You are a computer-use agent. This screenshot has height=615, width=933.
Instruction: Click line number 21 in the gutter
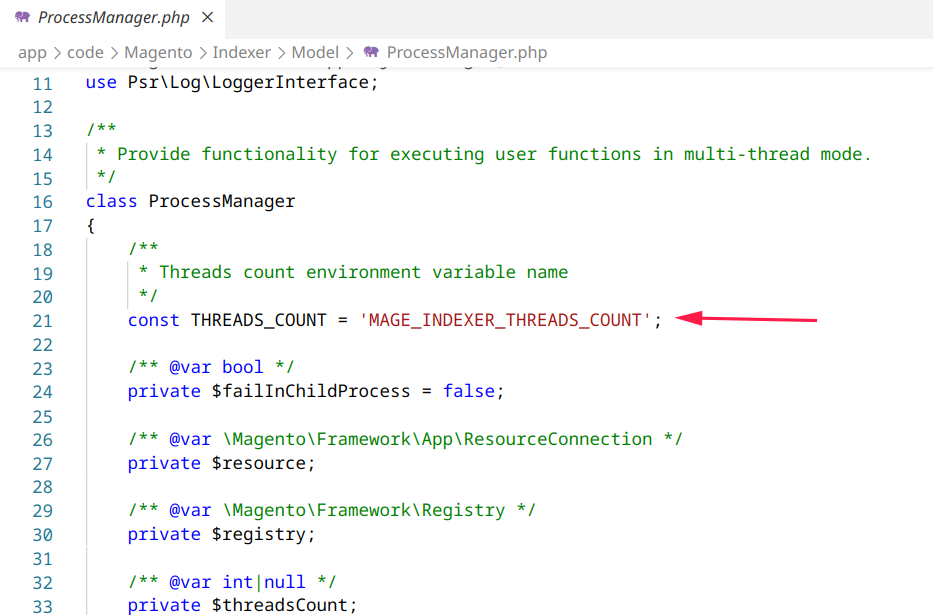(42, 320)
